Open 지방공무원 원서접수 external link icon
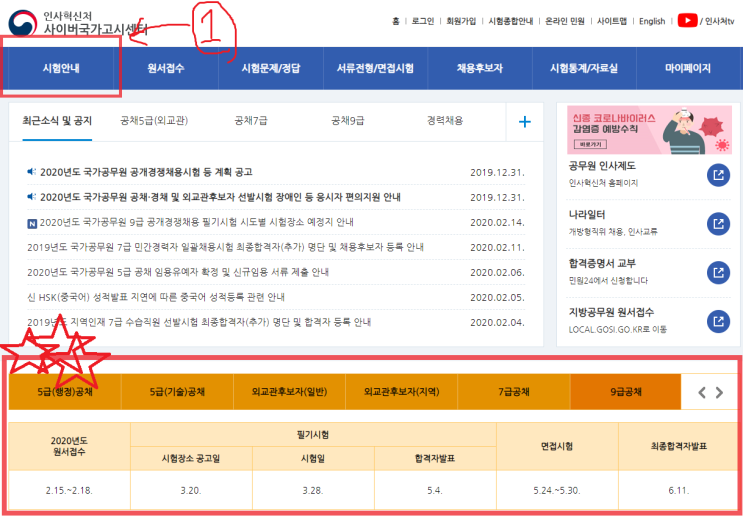Screen dimensions: 743x518 (718, 321)
